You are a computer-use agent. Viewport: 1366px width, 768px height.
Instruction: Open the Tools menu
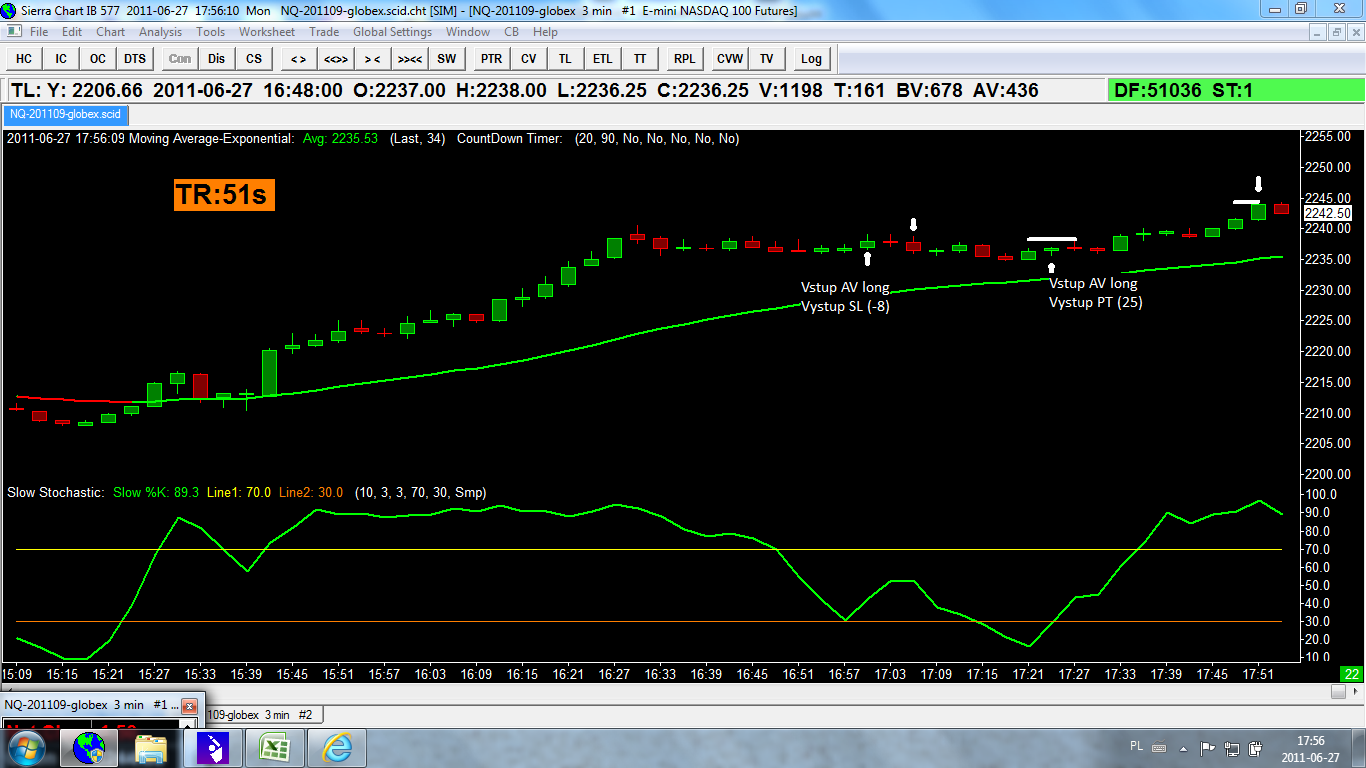pos(211,32)
